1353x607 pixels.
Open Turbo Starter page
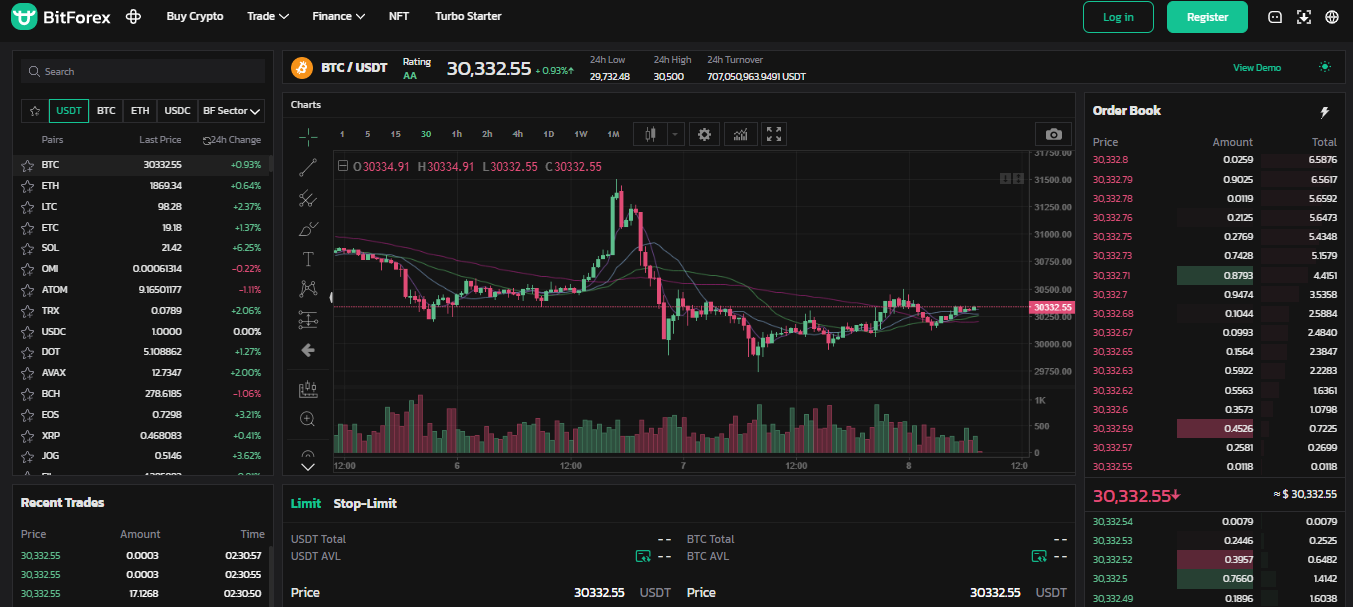pyautogui.click(x=468, y=17)
